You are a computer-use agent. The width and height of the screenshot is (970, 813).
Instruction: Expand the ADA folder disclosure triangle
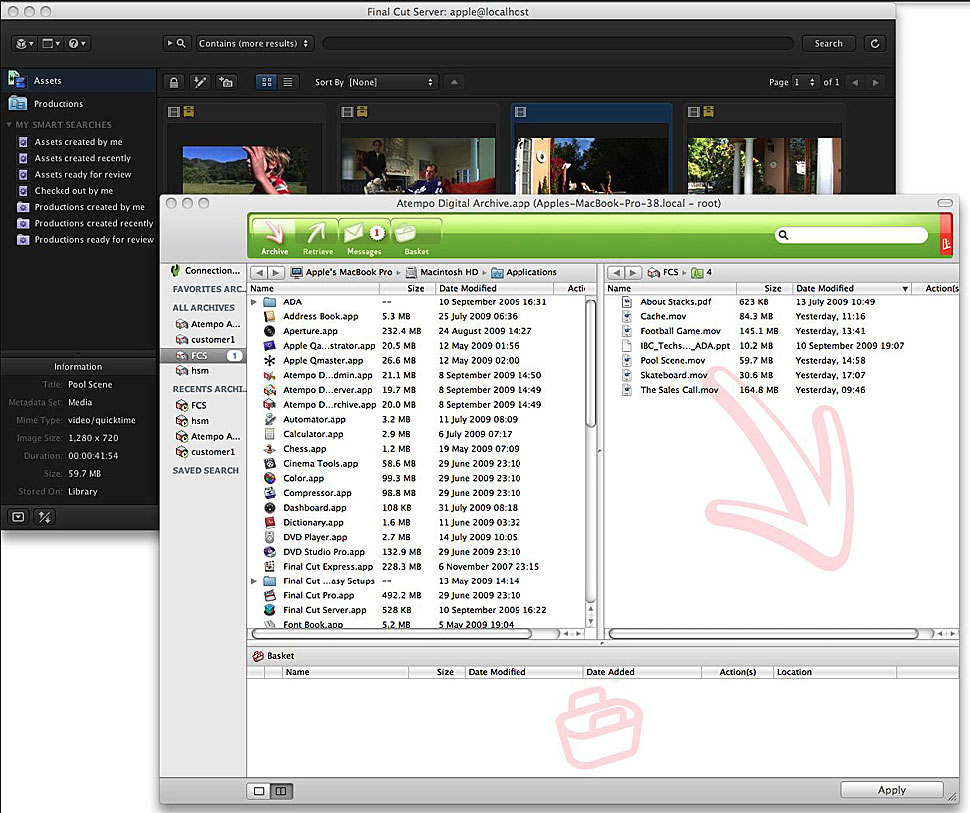pyautogui.click(x=254, y=302)
